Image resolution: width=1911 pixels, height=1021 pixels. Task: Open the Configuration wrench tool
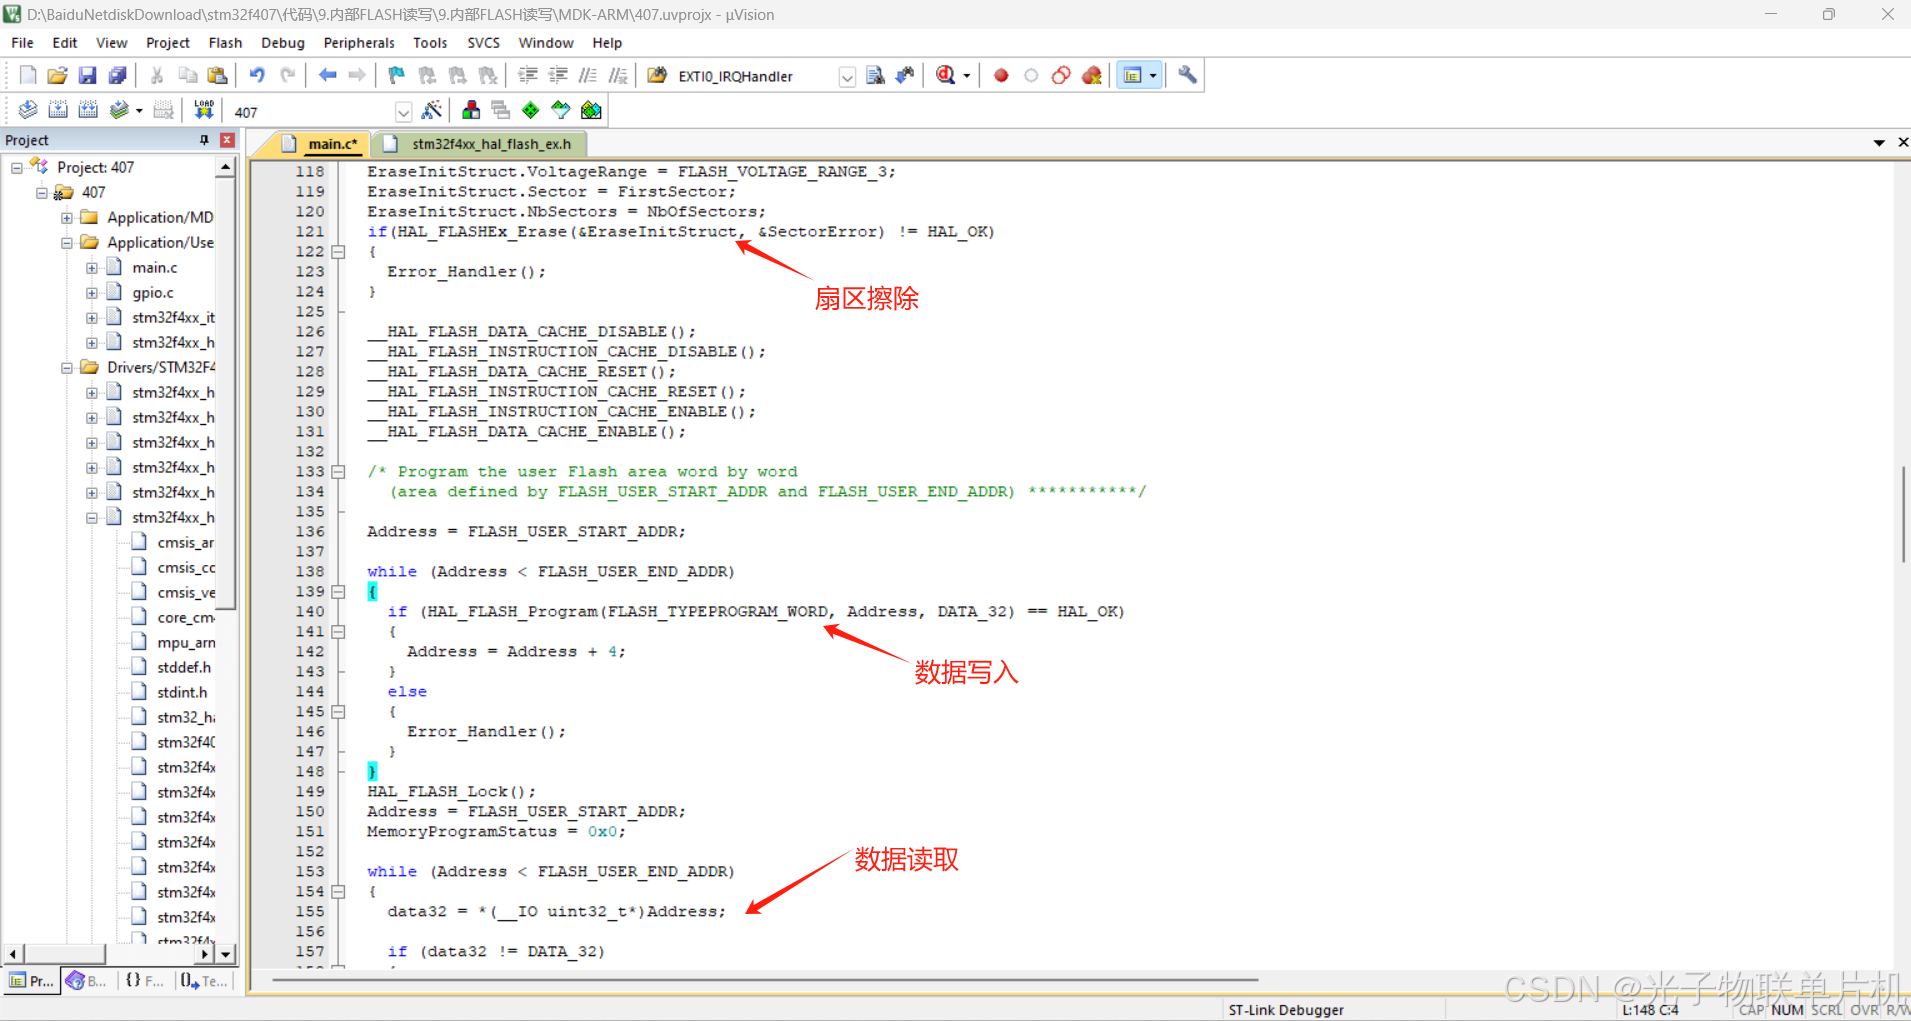pos(1186,75)
